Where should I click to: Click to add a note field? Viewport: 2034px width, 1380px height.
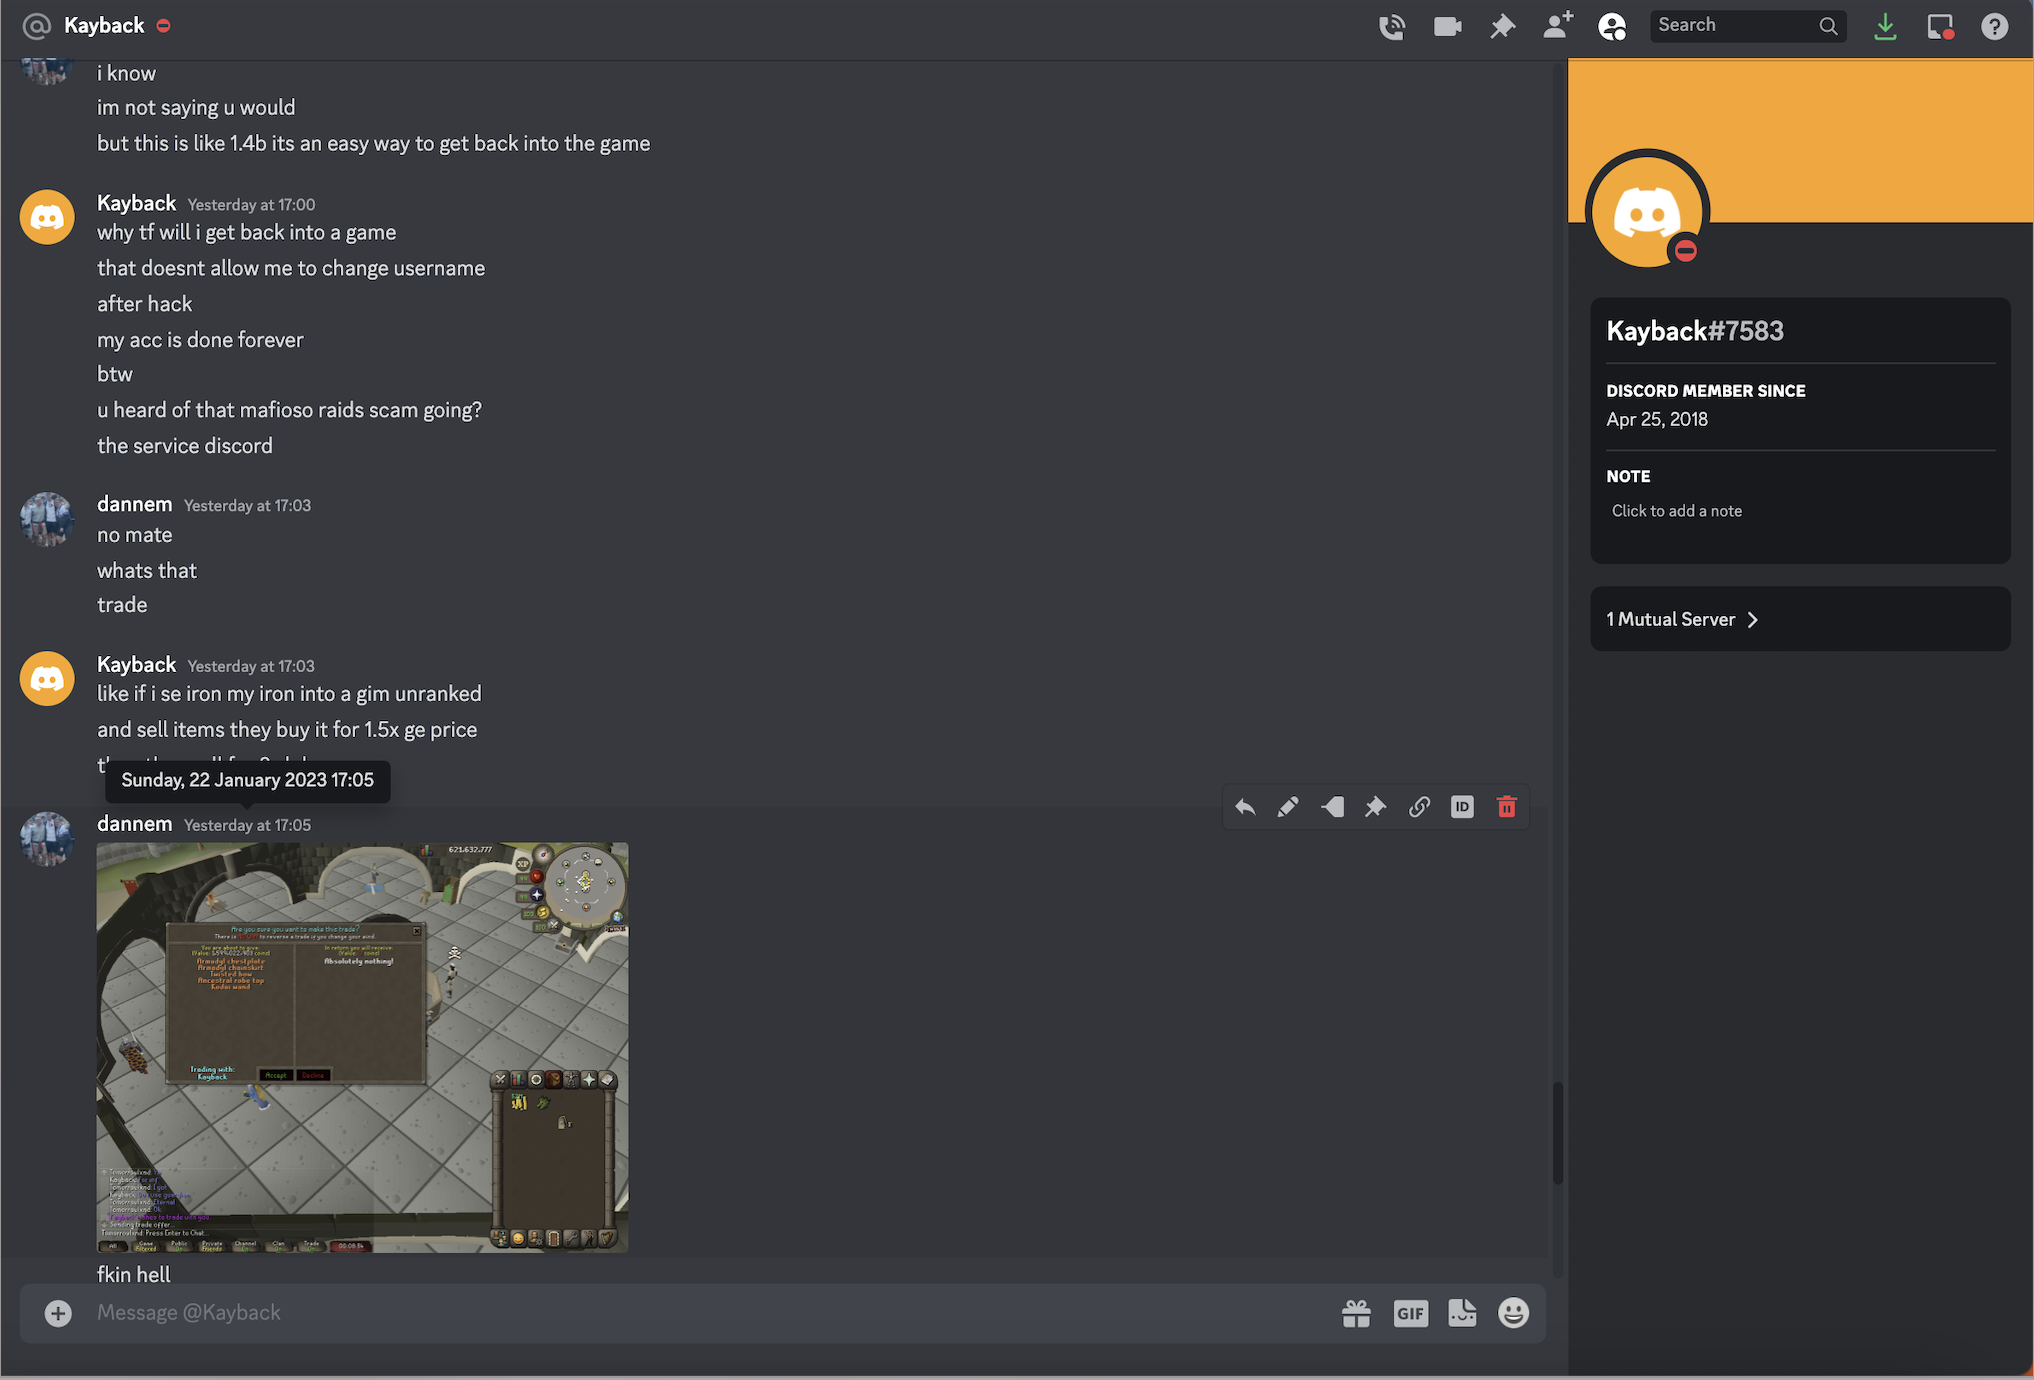1800,511
